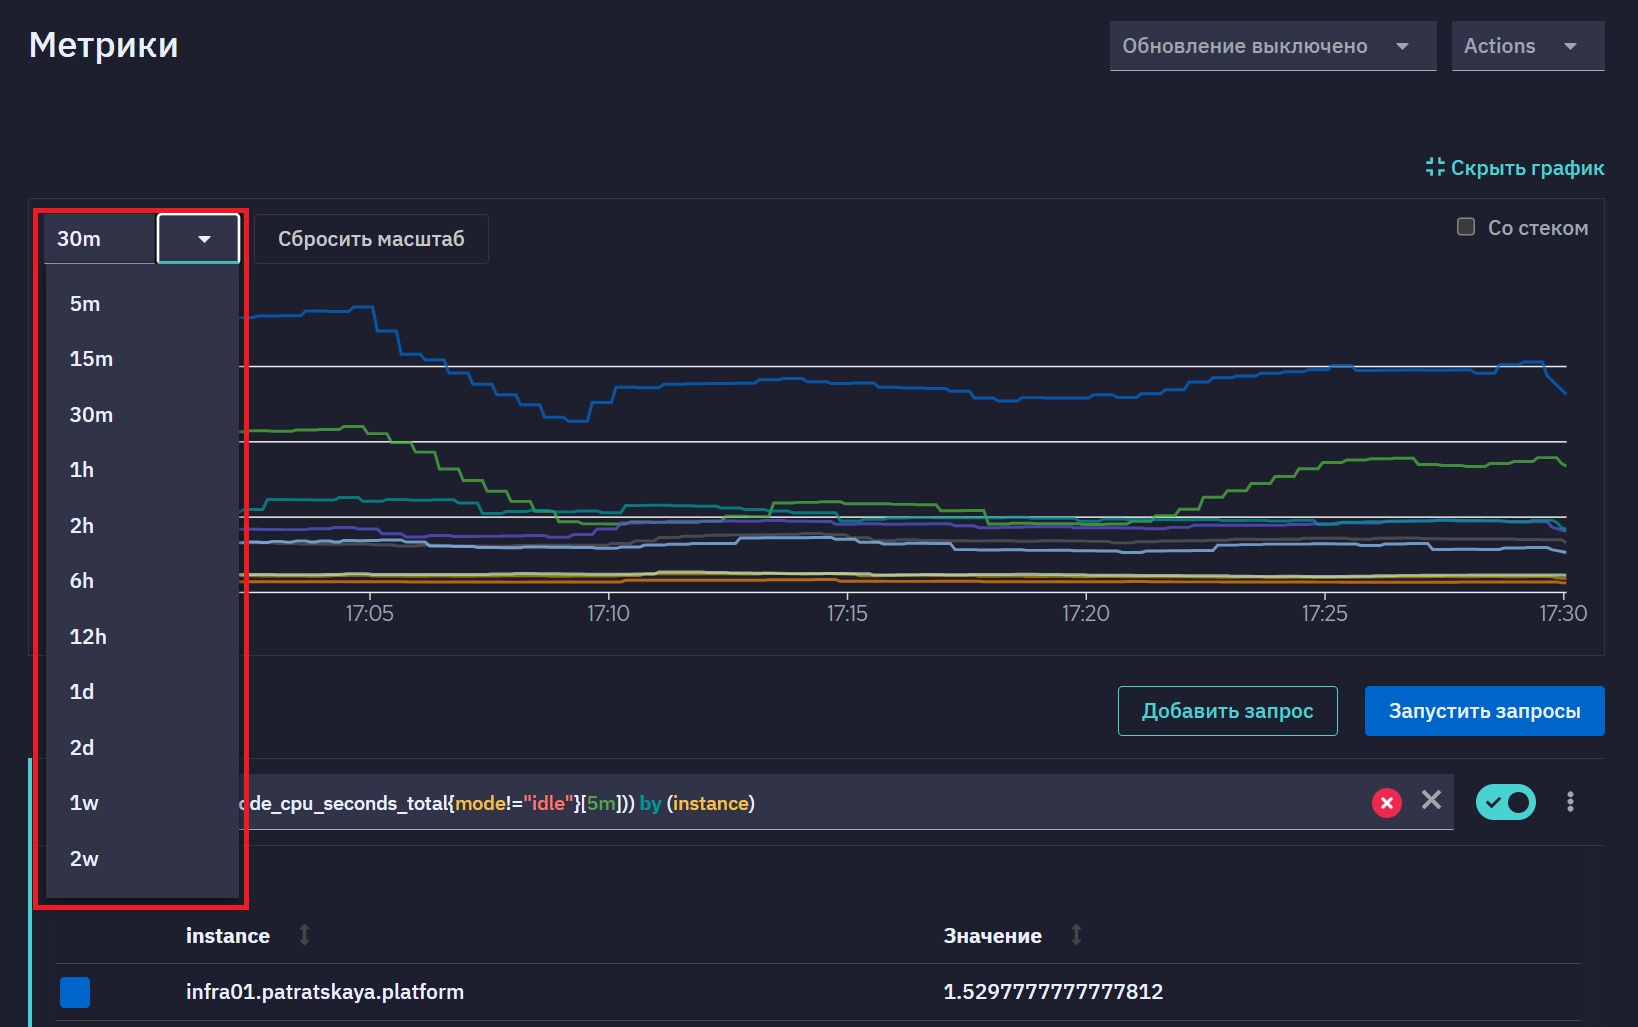Click the blue swatch for infra01.patratskaya.platform
Screen dimensions: 1638x1027
pos(75,992)
